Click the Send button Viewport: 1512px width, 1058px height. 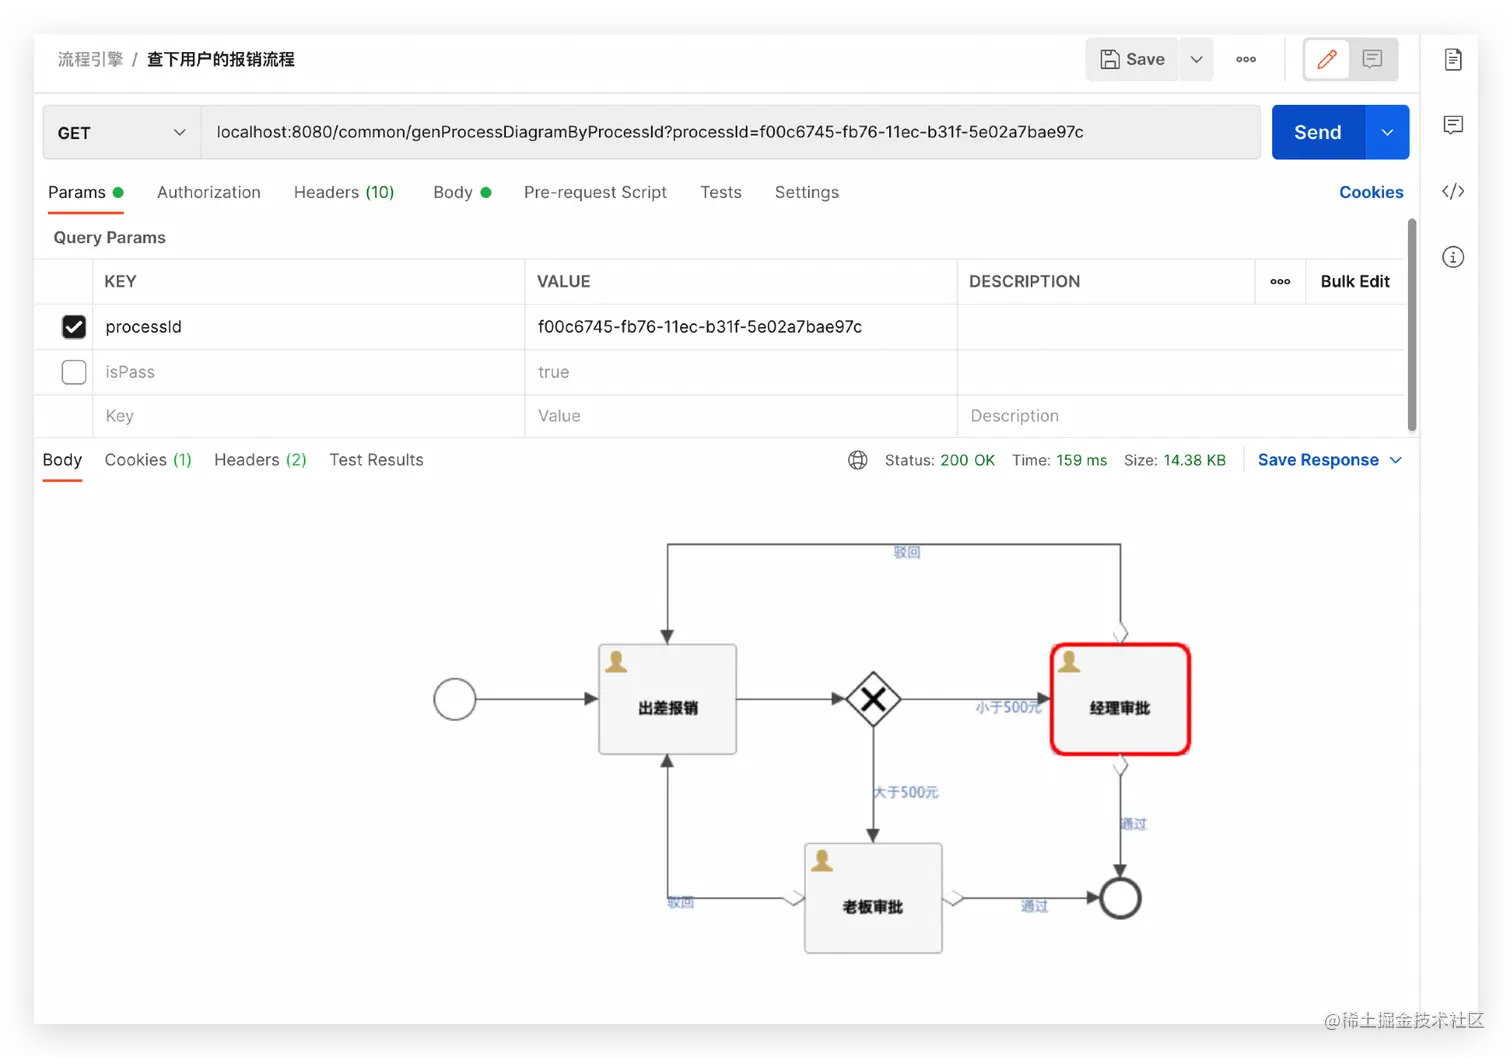pos(1318,132)
